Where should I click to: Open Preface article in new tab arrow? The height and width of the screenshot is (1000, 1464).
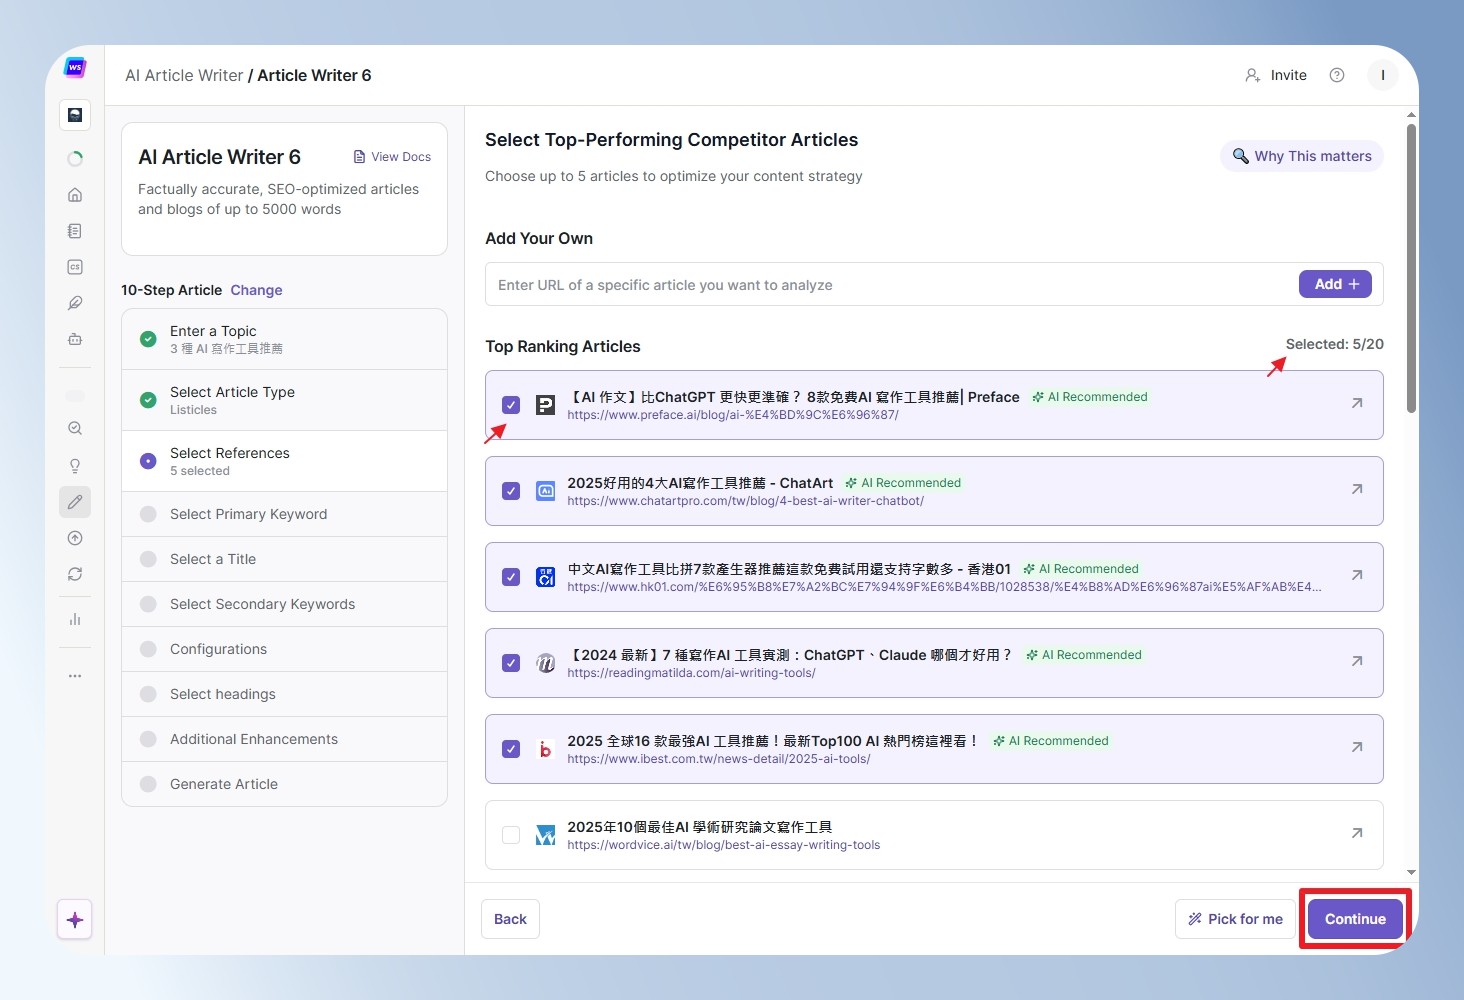pos(1357,403)
